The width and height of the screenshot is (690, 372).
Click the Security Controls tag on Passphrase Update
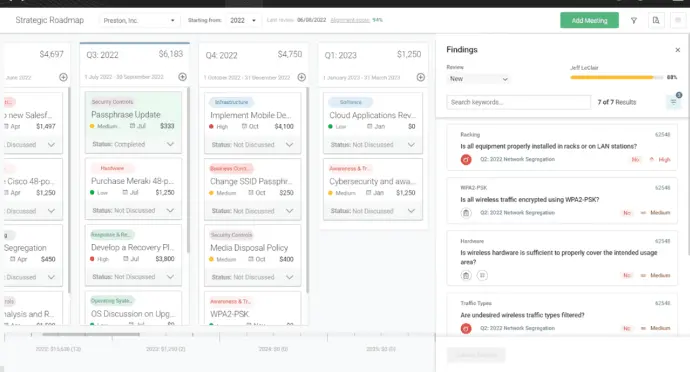pos(112,102)
